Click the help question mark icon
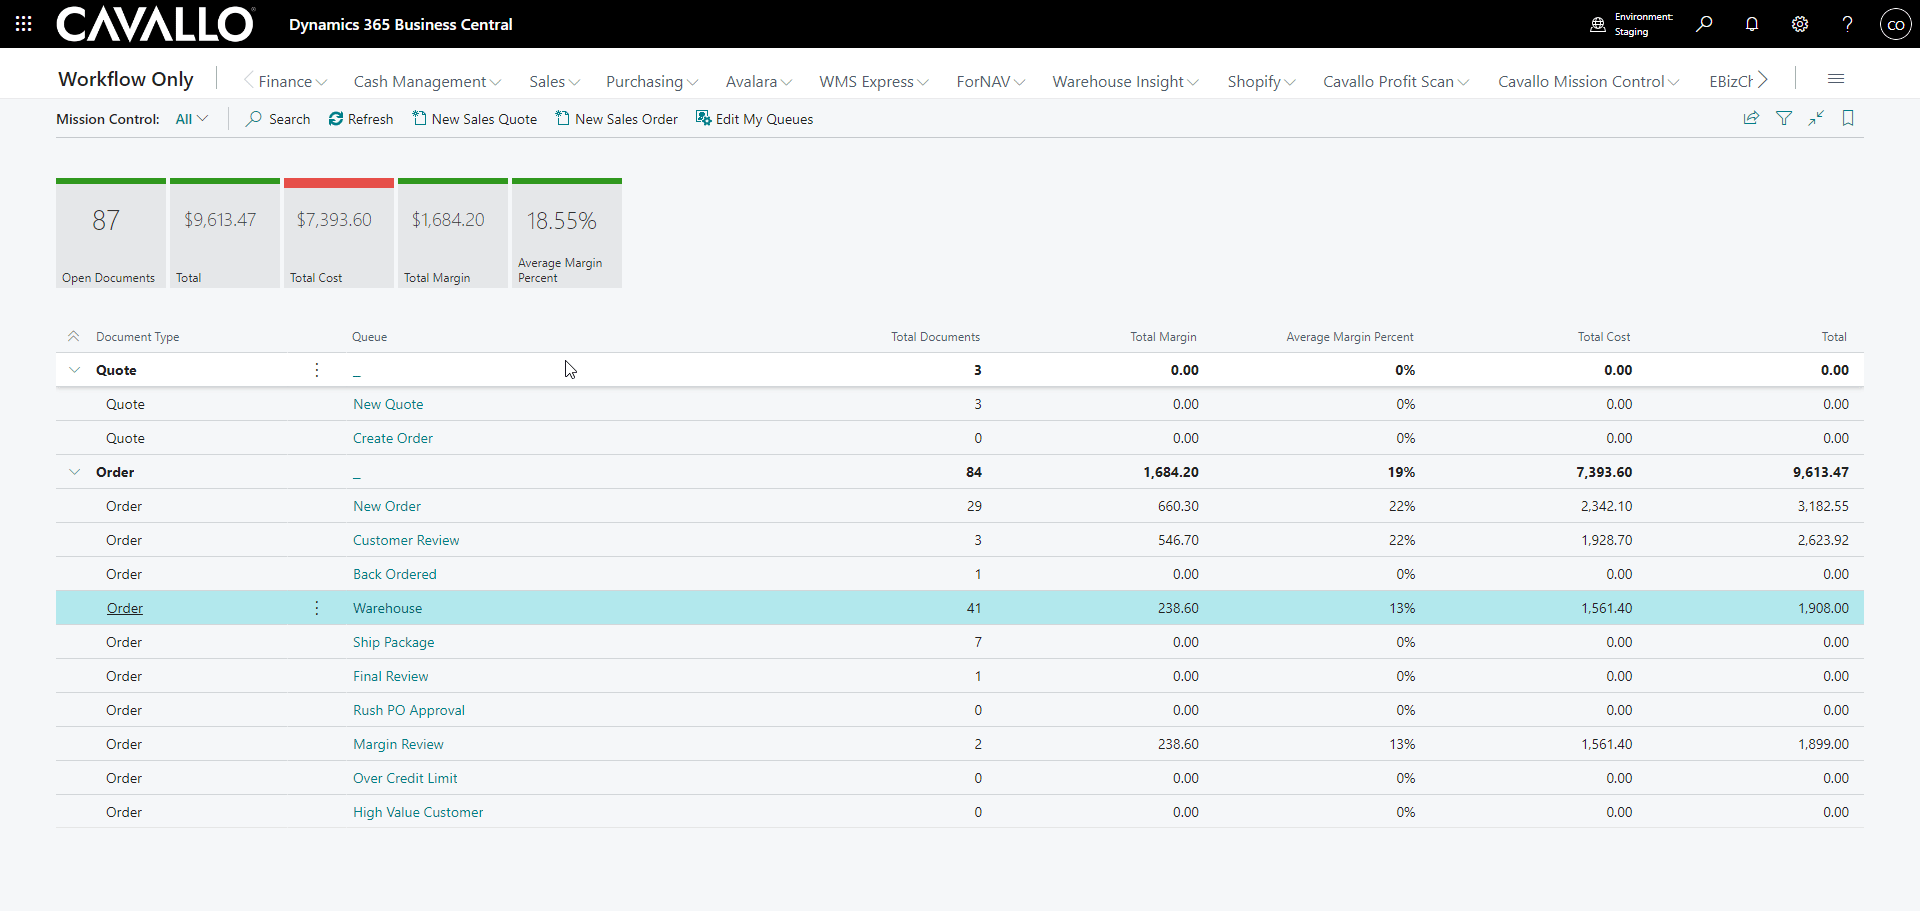1920x911 pixels. (1847, 24)
